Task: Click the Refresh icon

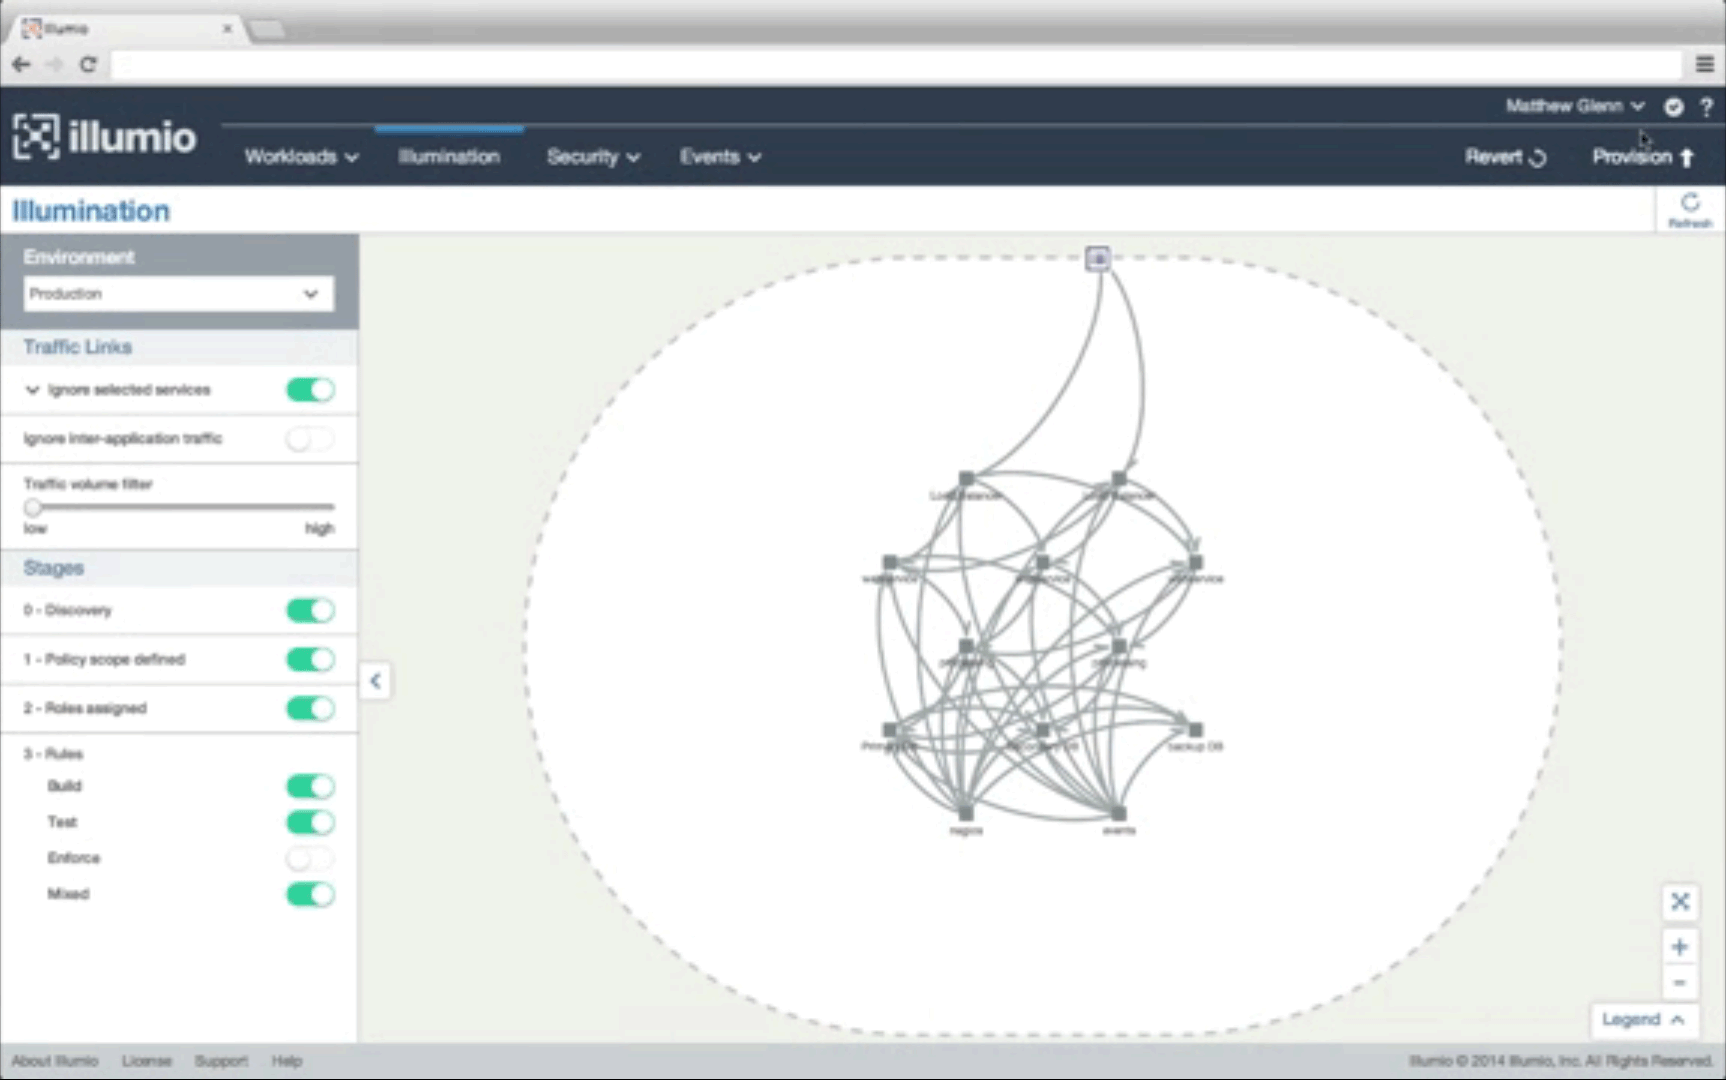Action: (x=1689, y=208)
